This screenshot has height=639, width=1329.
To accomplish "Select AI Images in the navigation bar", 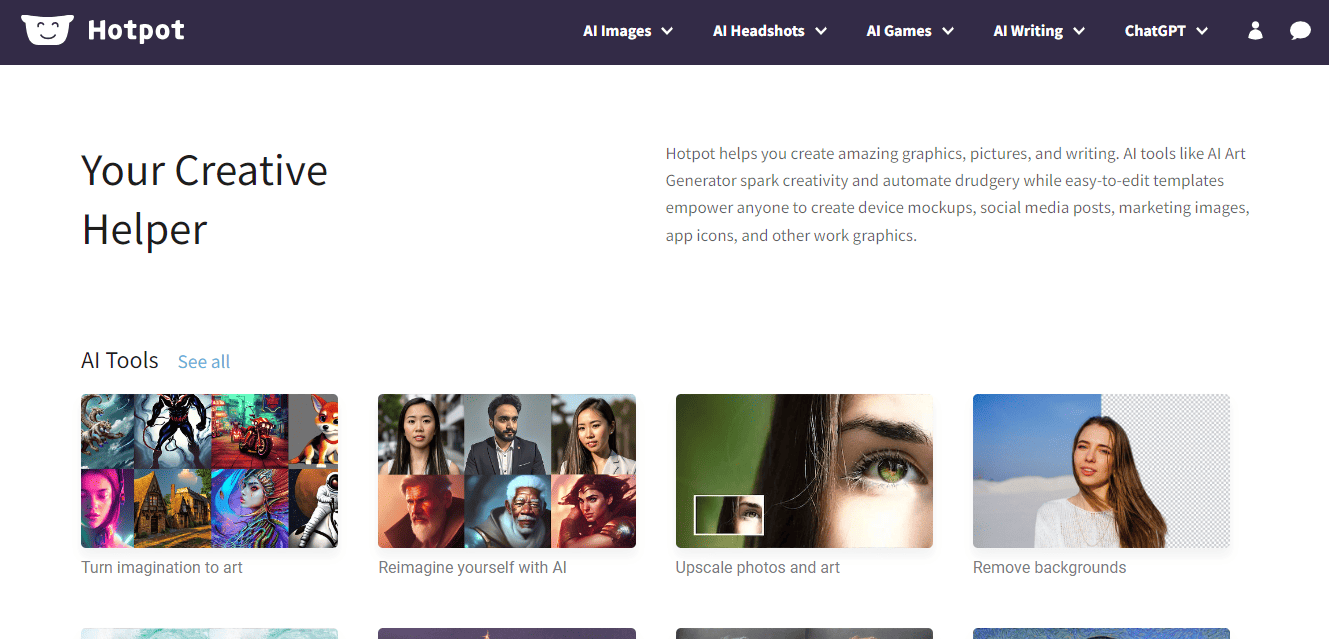I will coord(616,31).
